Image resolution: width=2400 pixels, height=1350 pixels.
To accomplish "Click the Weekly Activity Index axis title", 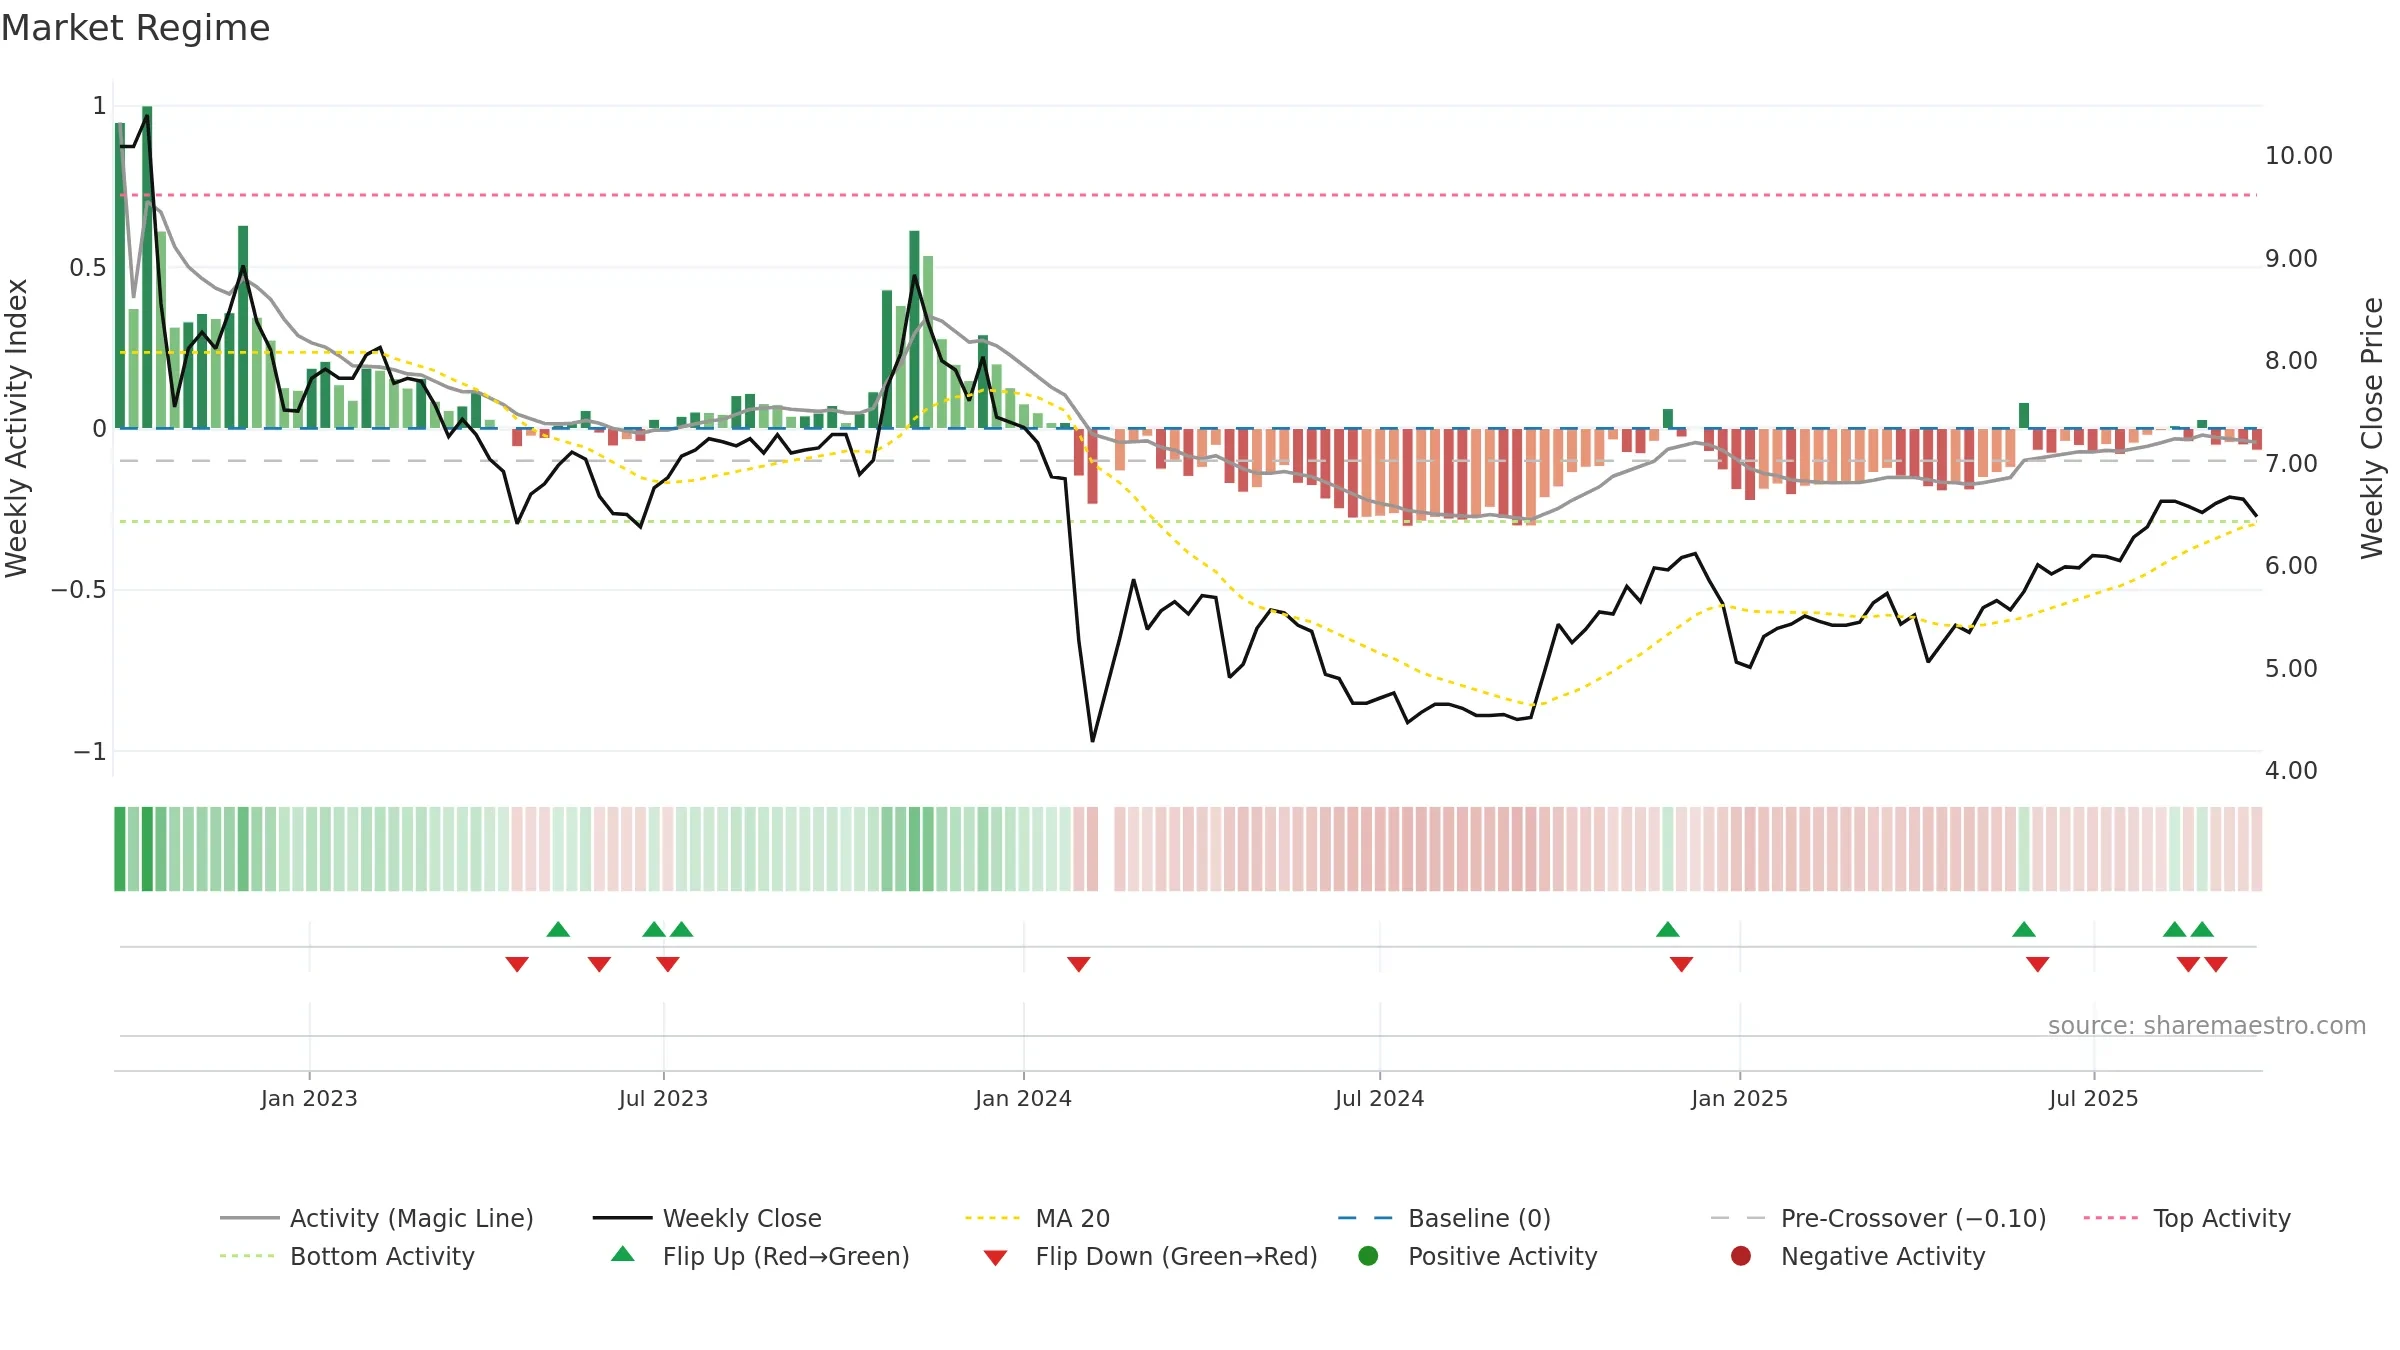I will [x=16, y=428].
